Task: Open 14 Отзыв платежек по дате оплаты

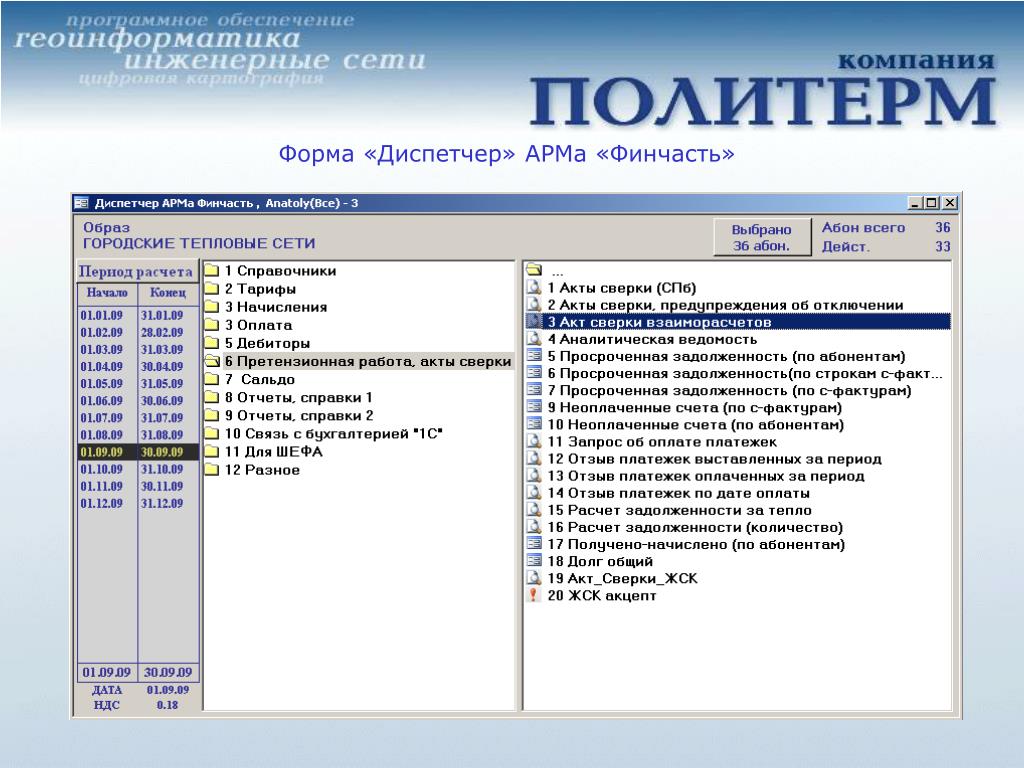Action: point(679,493)
